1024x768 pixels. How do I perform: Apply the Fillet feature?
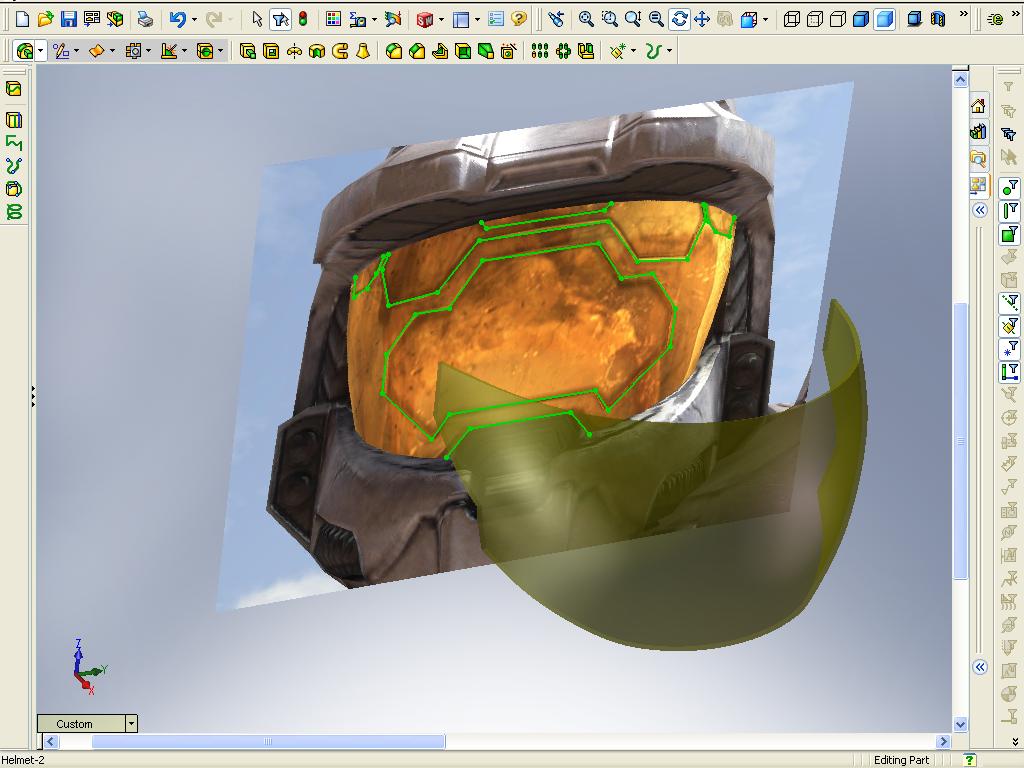click(394, 50)
